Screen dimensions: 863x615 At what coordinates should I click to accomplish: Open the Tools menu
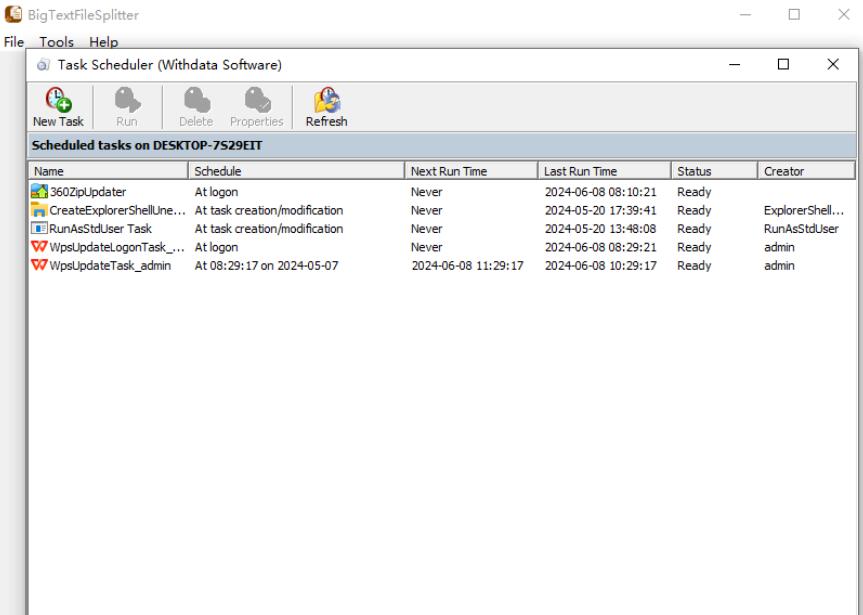pyautogui.click(x=56, y=42)
